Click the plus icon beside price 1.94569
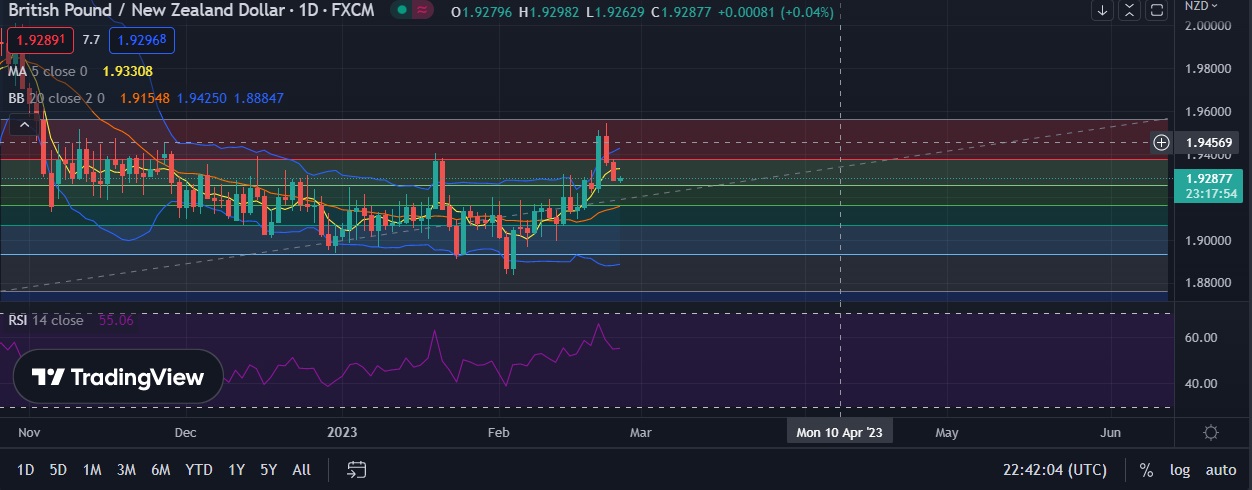 tap(1161, 143)
